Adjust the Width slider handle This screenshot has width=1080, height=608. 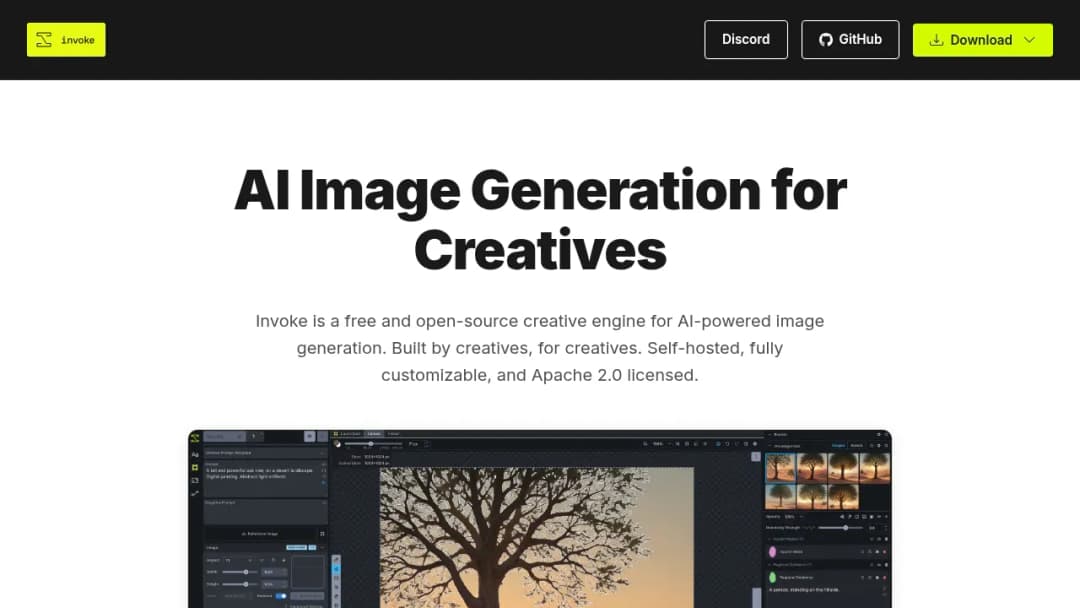click(246, 572)
